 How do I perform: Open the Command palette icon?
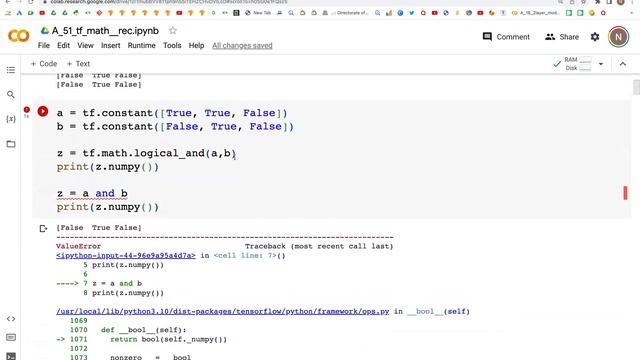coord(11,338)
